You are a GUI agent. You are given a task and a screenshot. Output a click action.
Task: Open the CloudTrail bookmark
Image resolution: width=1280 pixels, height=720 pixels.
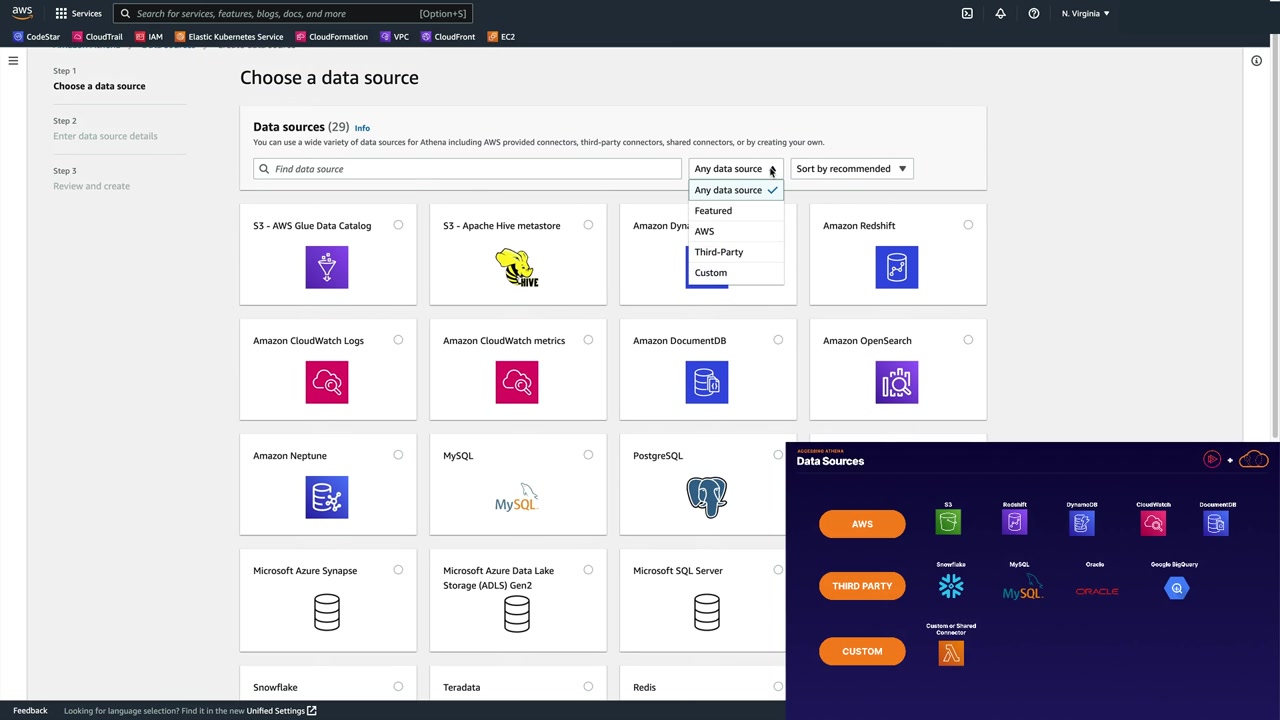tap(98, 37)
